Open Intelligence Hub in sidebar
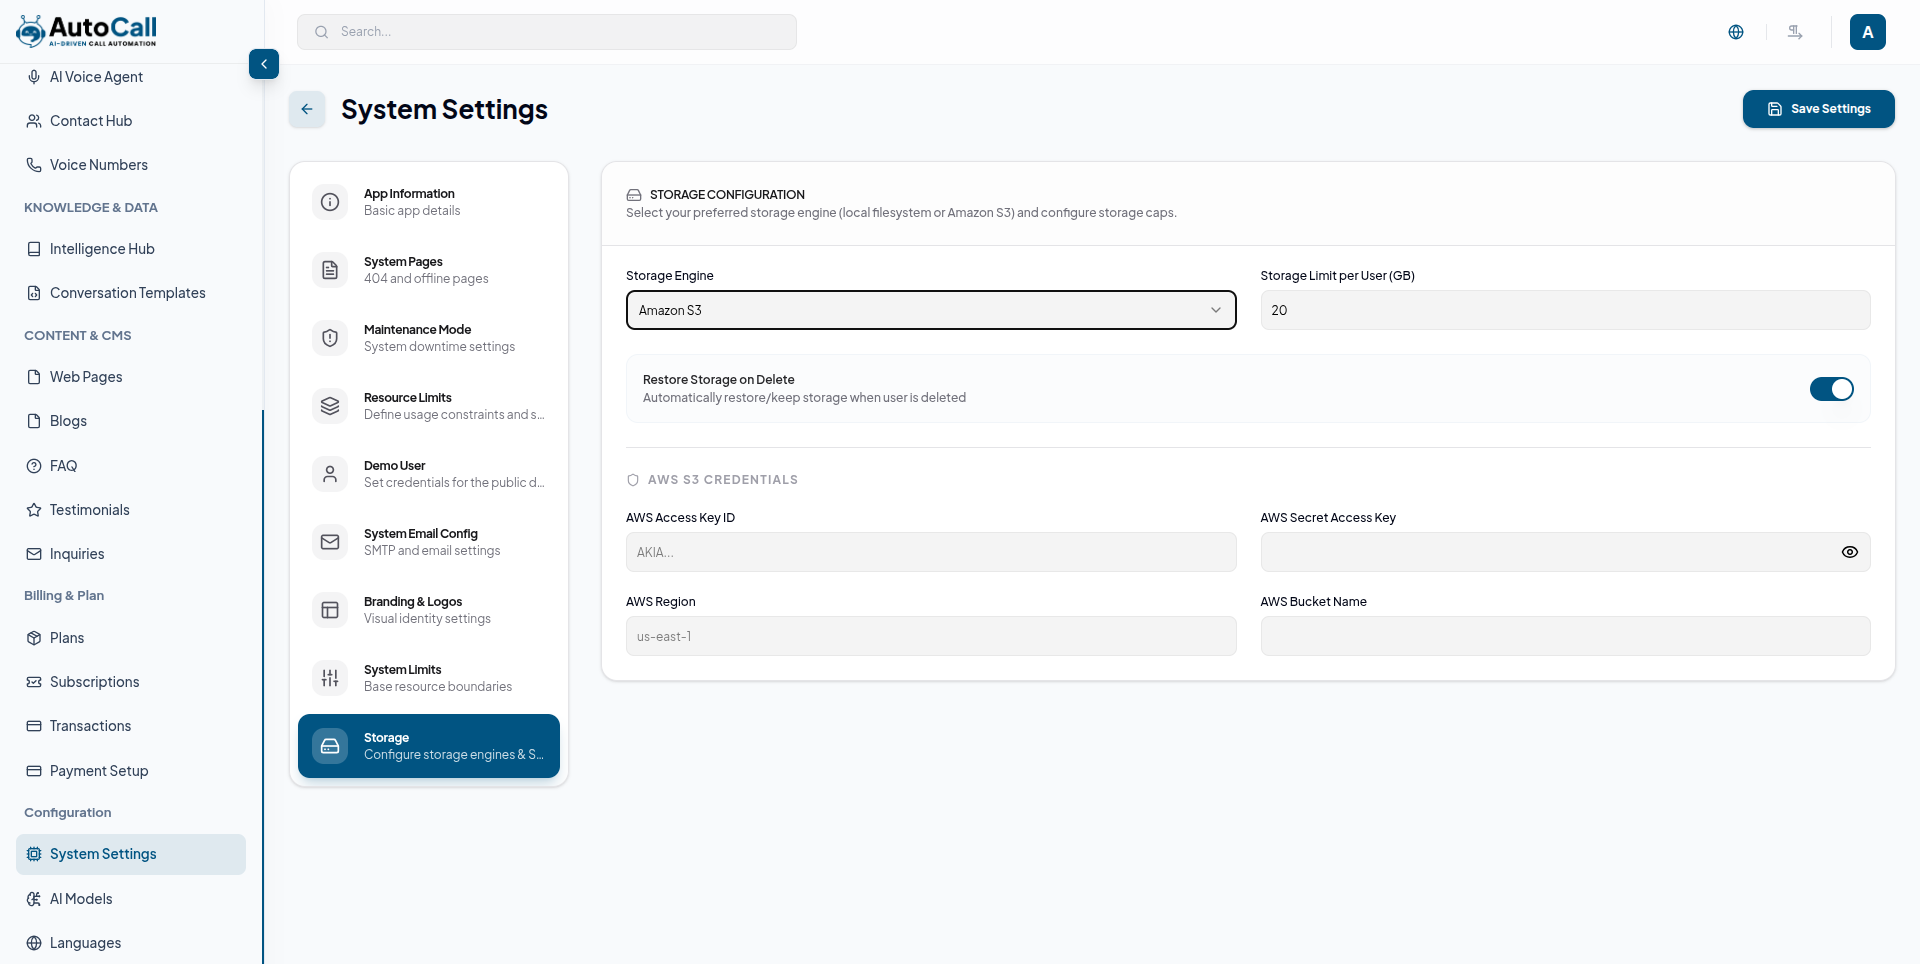The height and width of the screenshot is (964, 1920). 131,249
